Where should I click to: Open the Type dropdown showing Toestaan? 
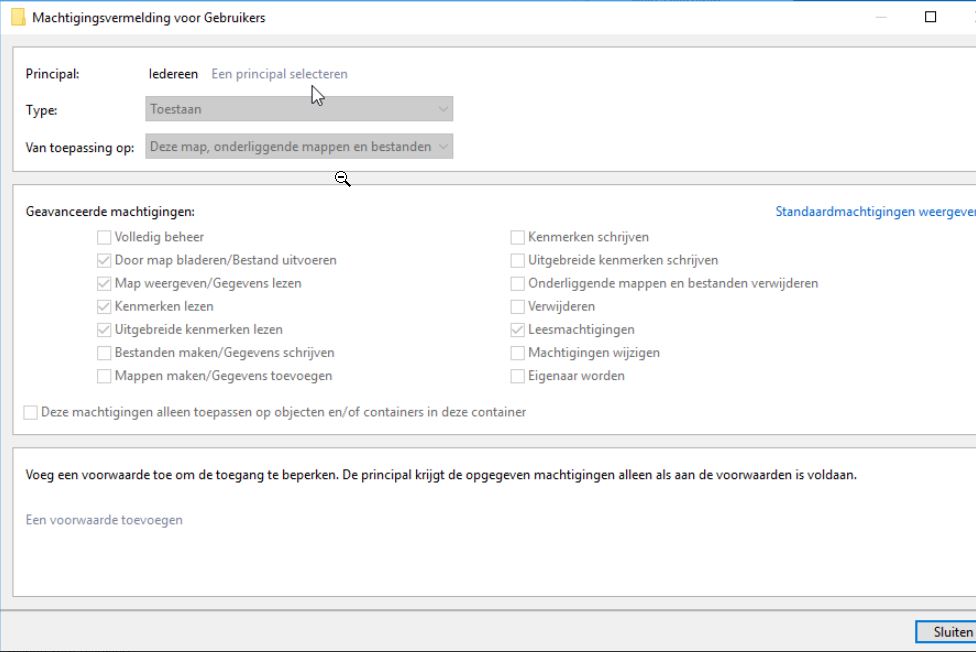click(298, 109)
